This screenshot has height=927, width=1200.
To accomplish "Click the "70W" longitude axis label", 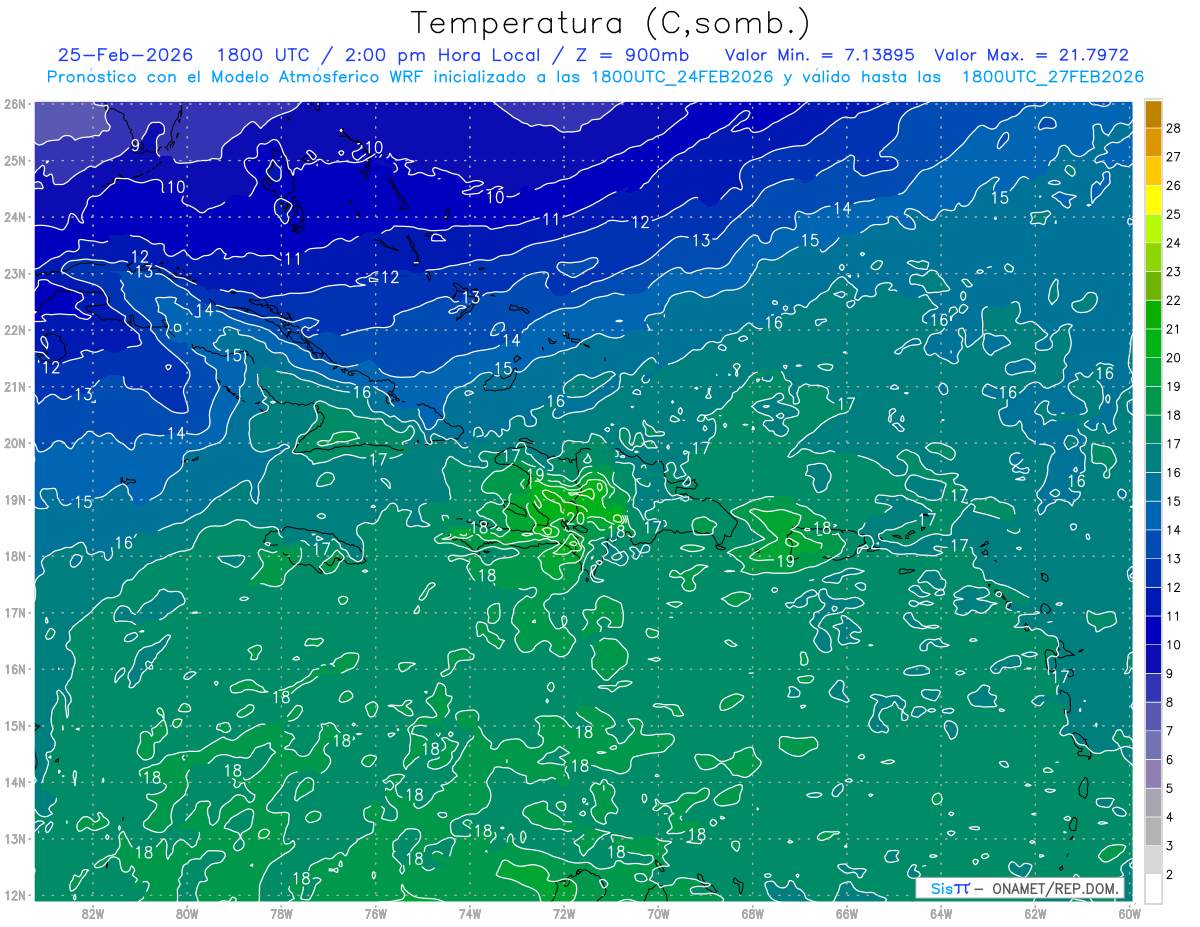I will [x=658, y=913].
